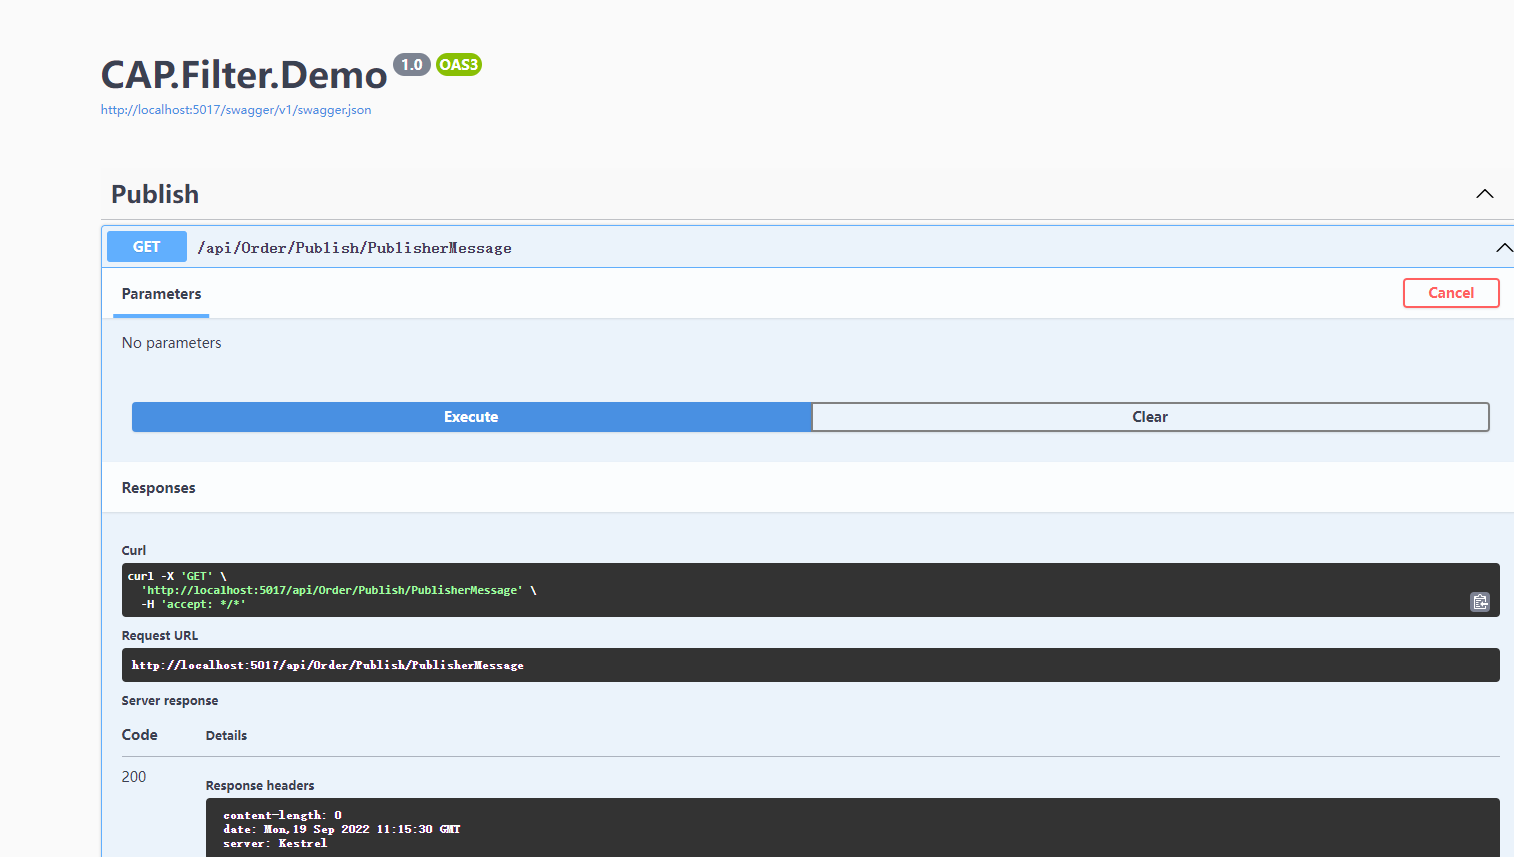Viewport: 1514px width, 857px height.
Task: Click the Details column header
Action: (x=226, y=736)
